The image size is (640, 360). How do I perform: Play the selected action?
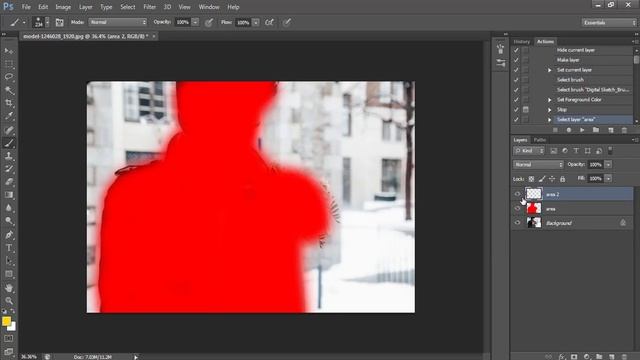point(582,130)
